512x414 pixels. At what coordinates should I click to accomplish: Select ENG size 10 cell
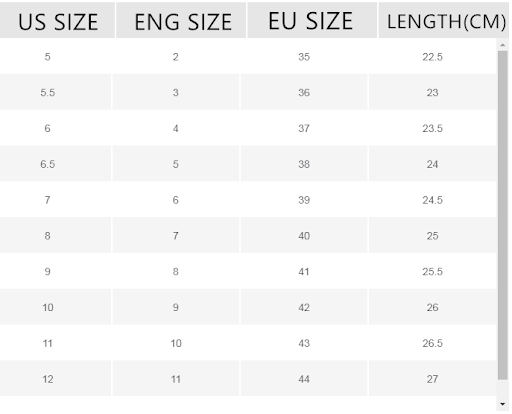point(176,343)
